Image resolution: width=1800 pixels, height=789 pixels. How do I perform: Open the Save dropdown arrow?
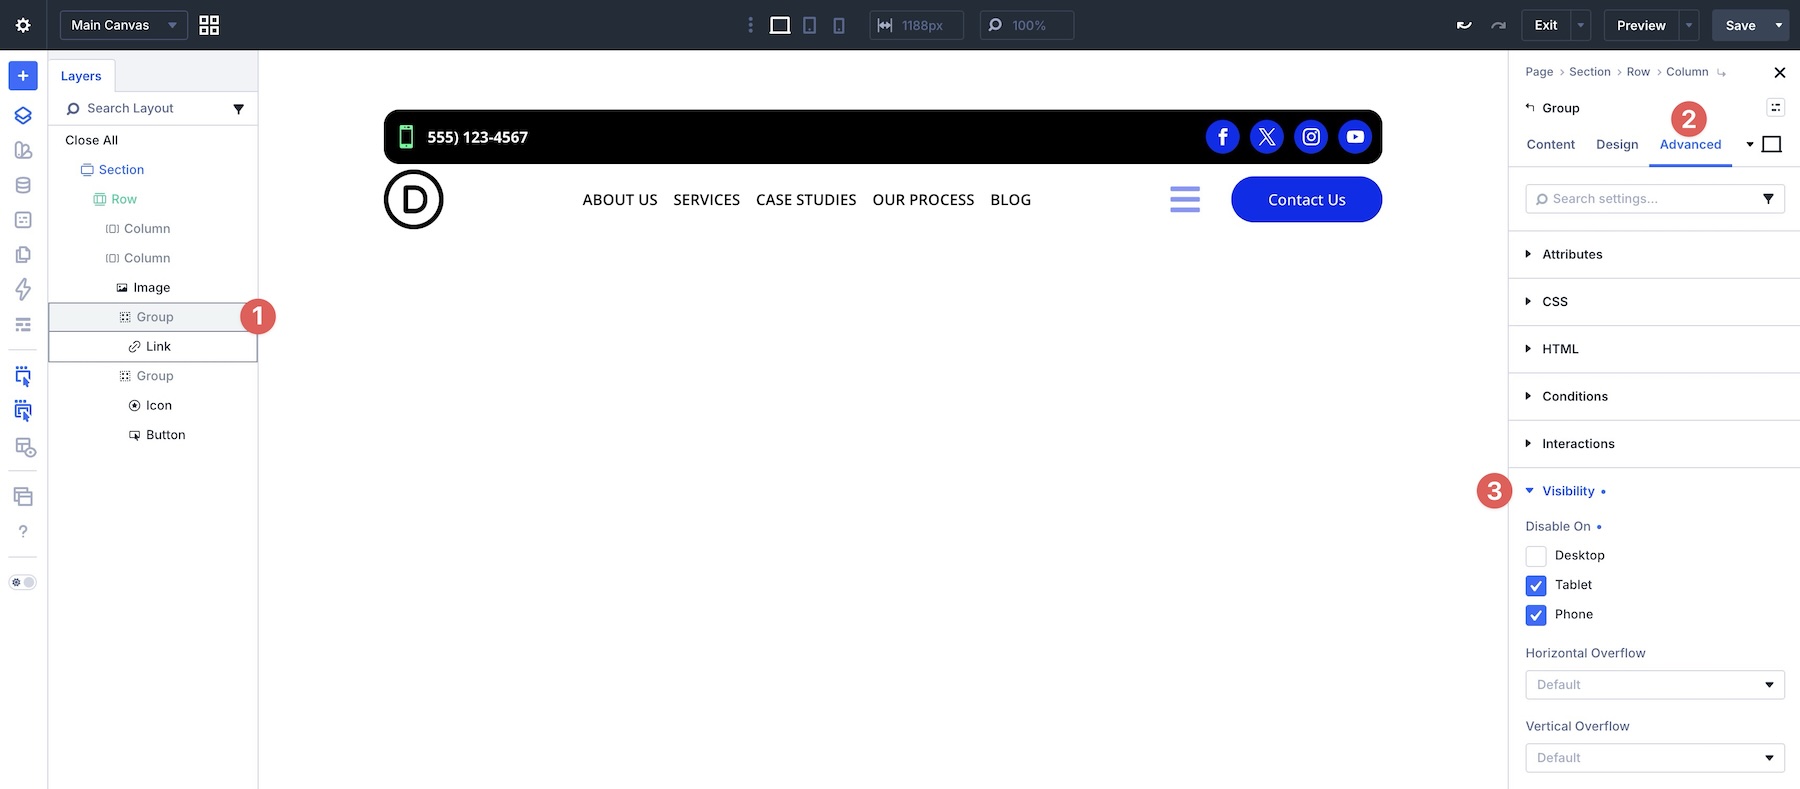(1779, 25)
